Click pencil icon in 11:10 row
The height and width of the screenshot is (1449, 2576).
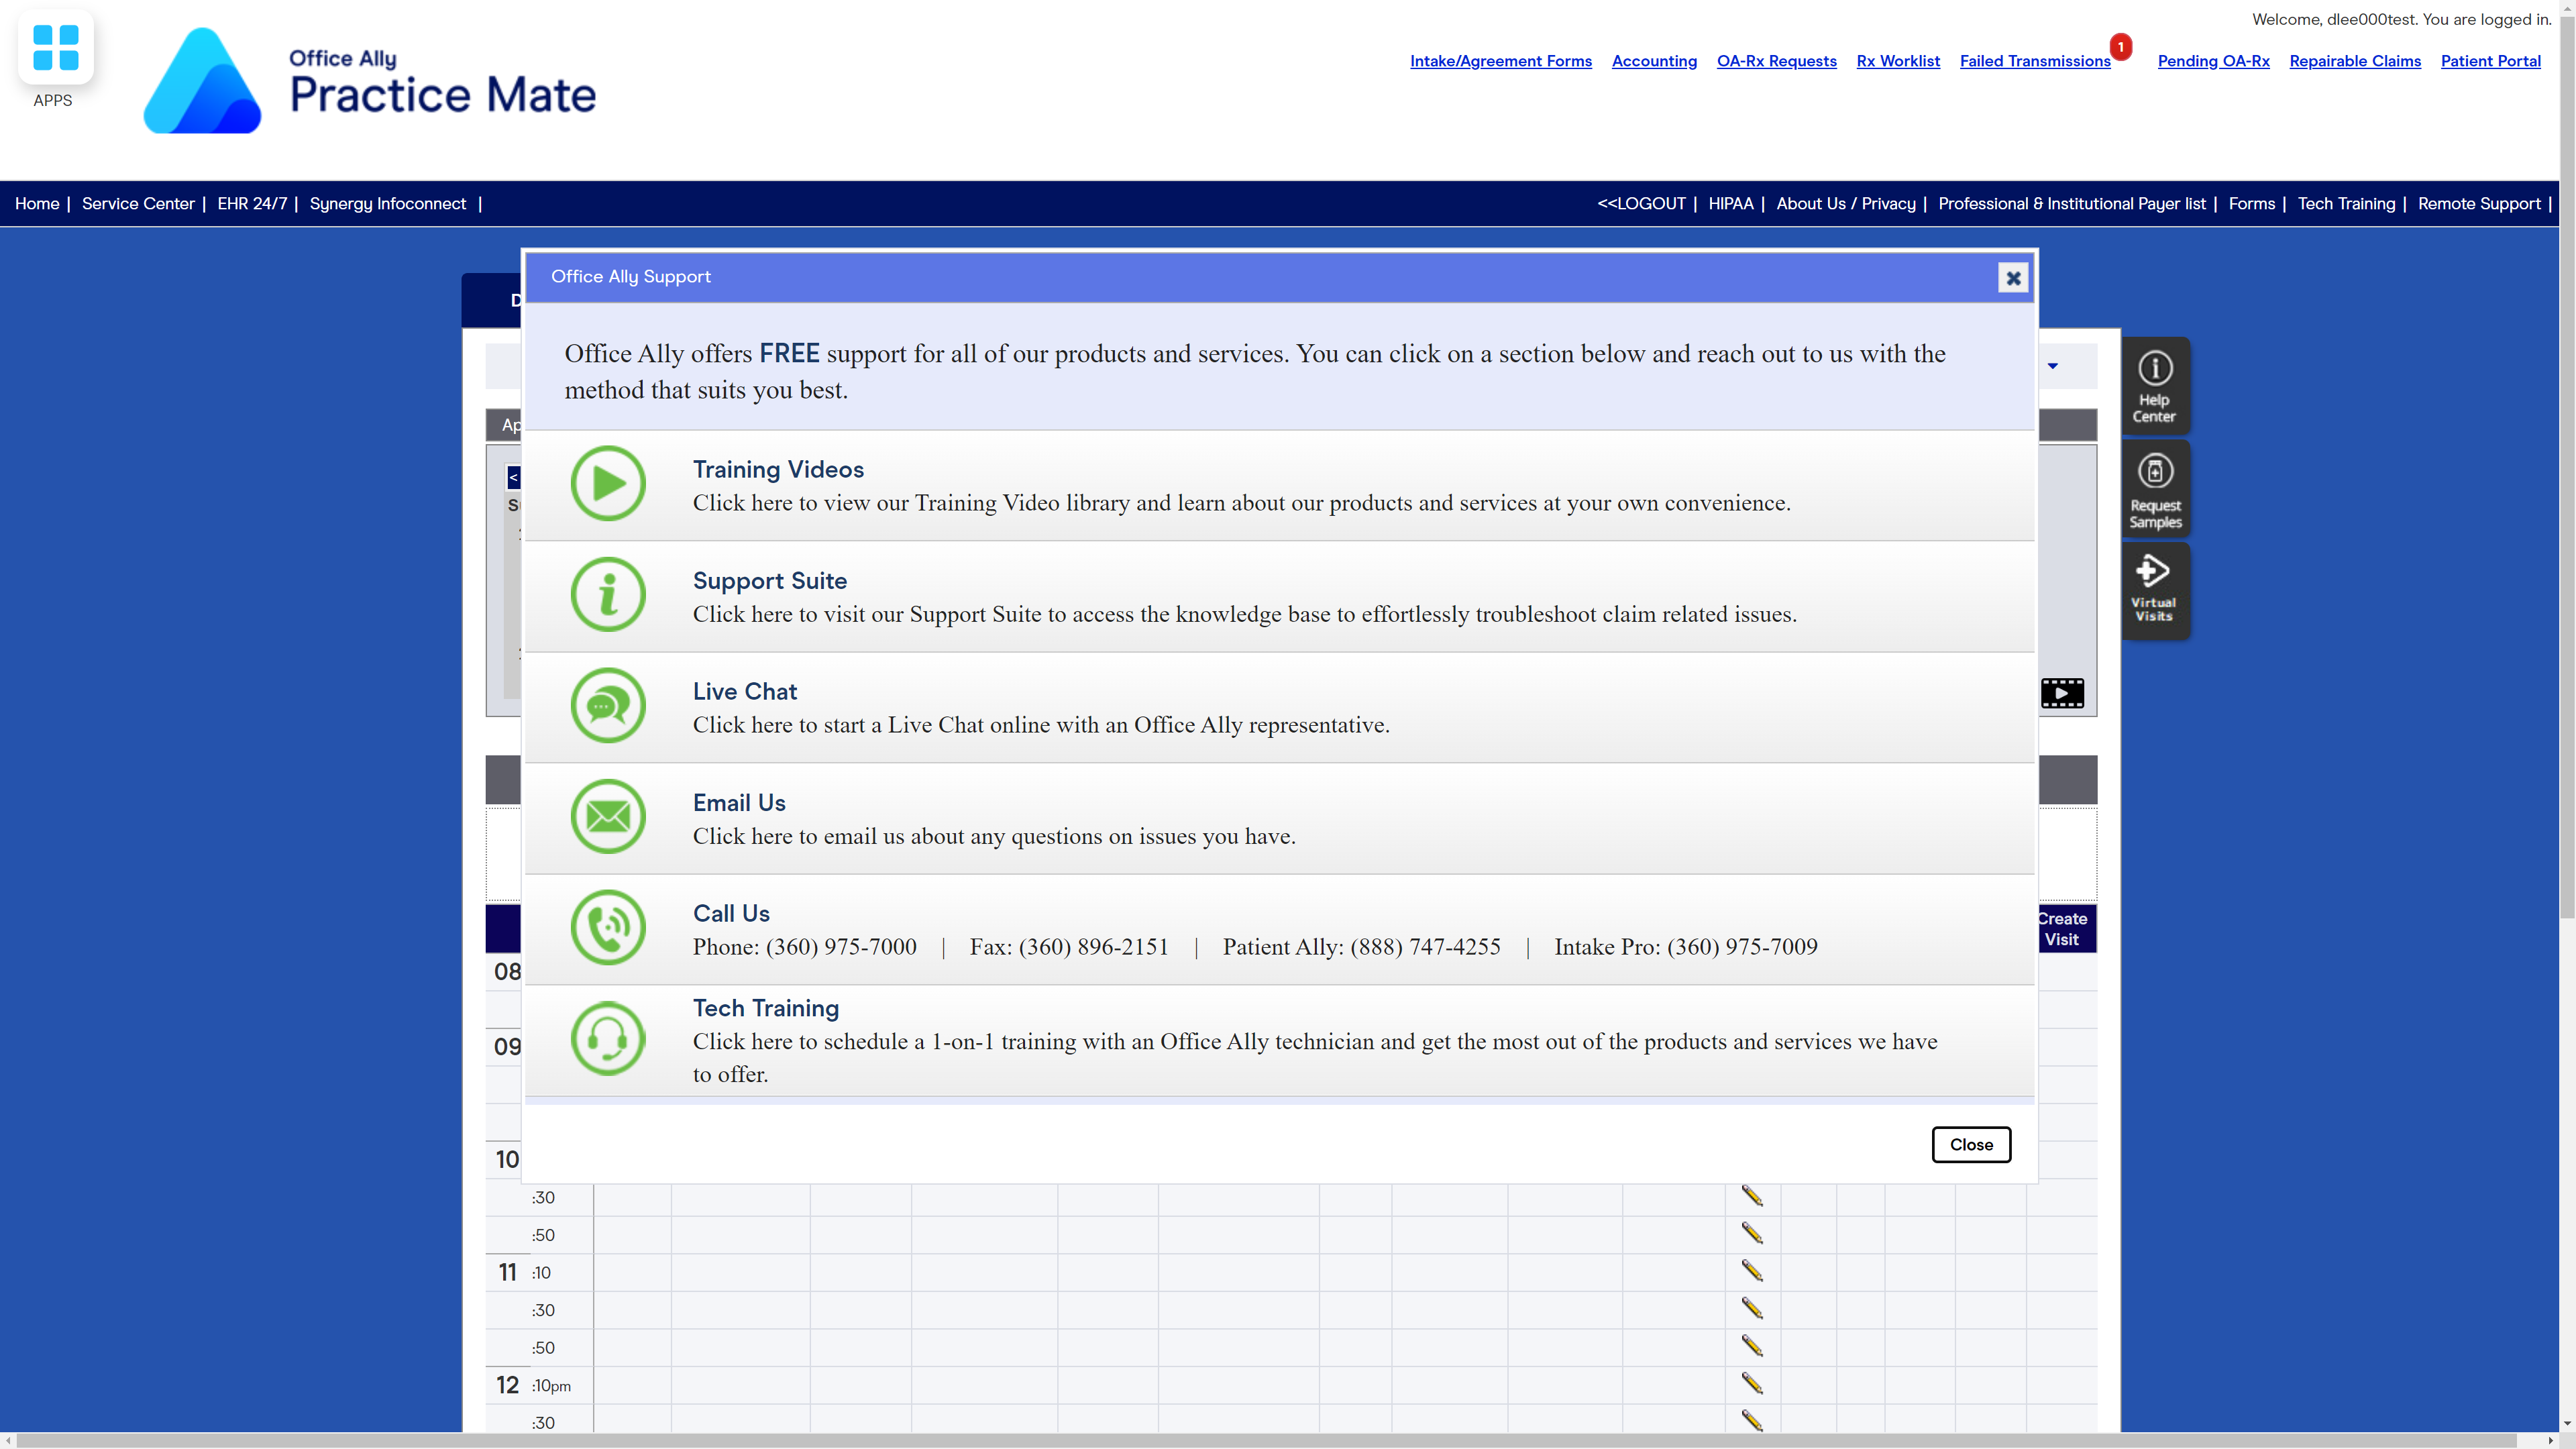pos(1752,1271)
